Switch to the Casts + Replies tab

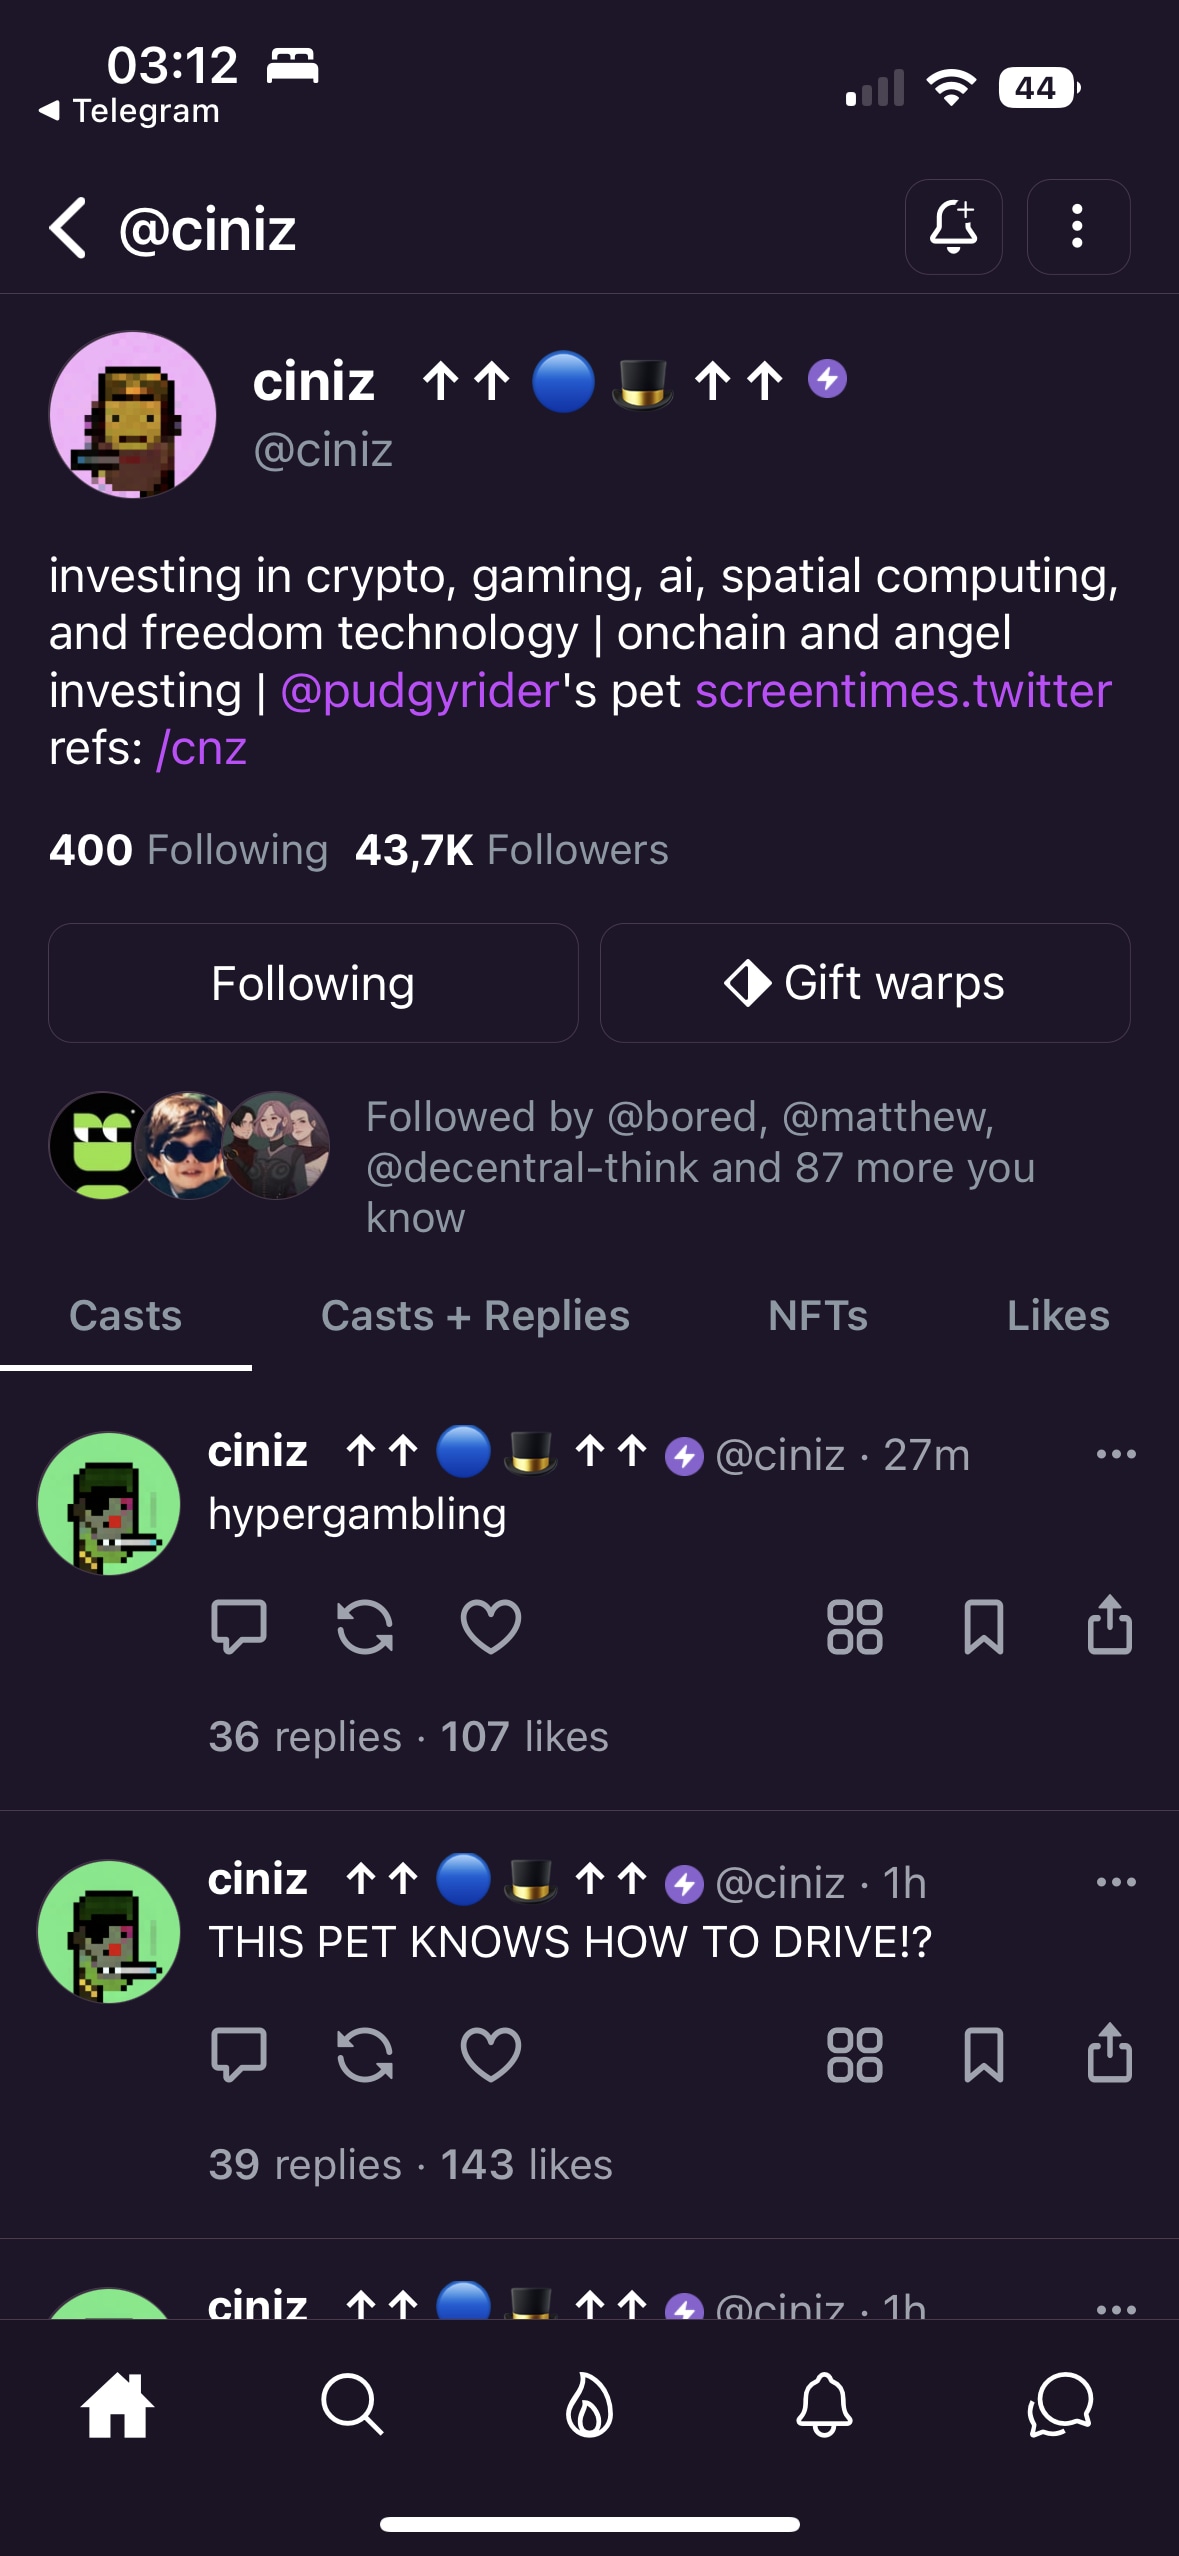pyautogui.click(x=475, y=1316)
